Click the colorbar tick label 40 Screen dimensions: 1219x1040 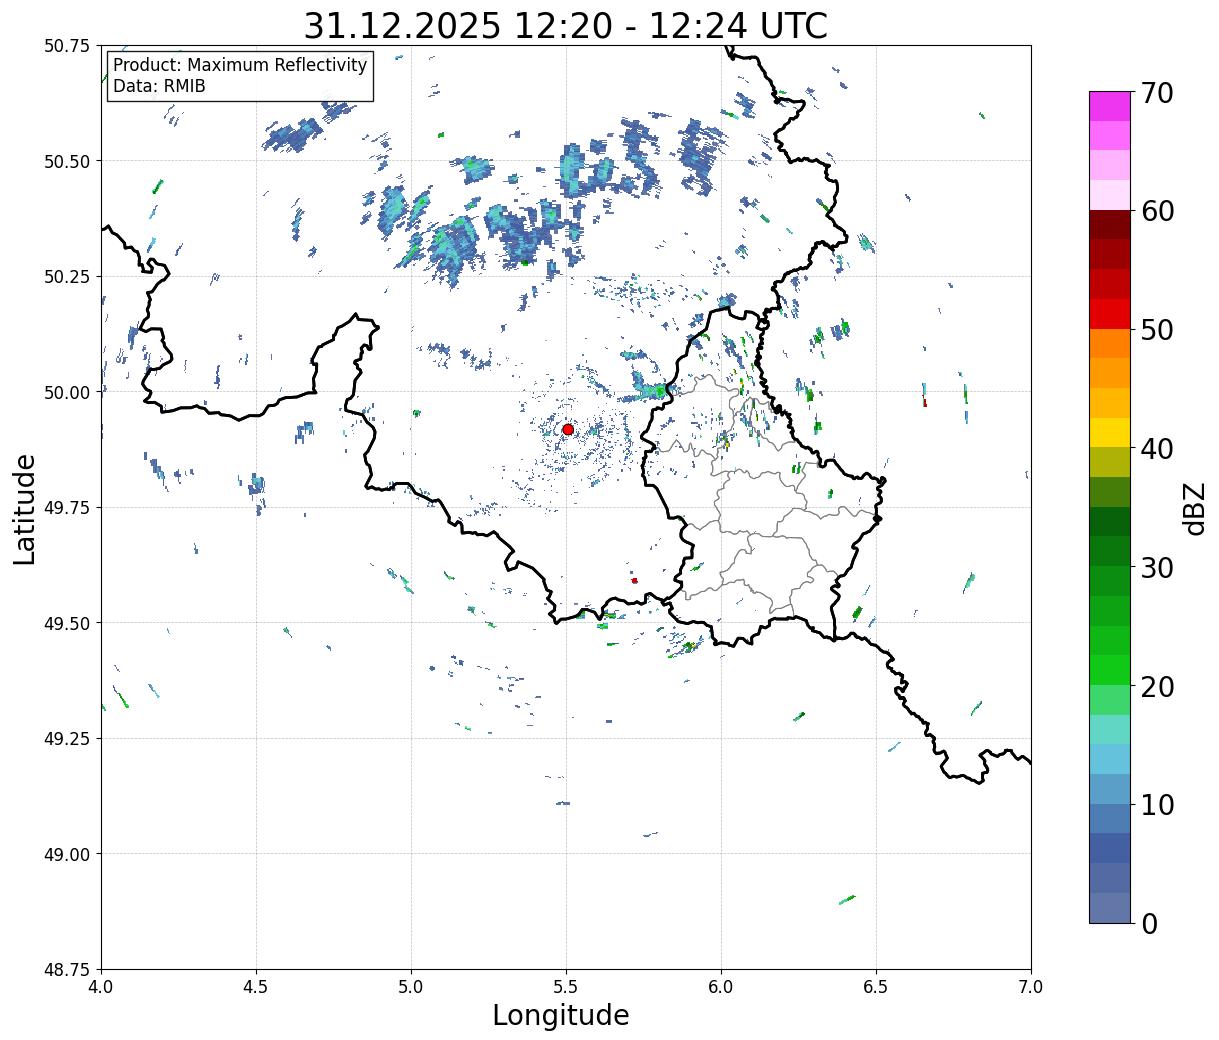click(x=1156, y=449)
